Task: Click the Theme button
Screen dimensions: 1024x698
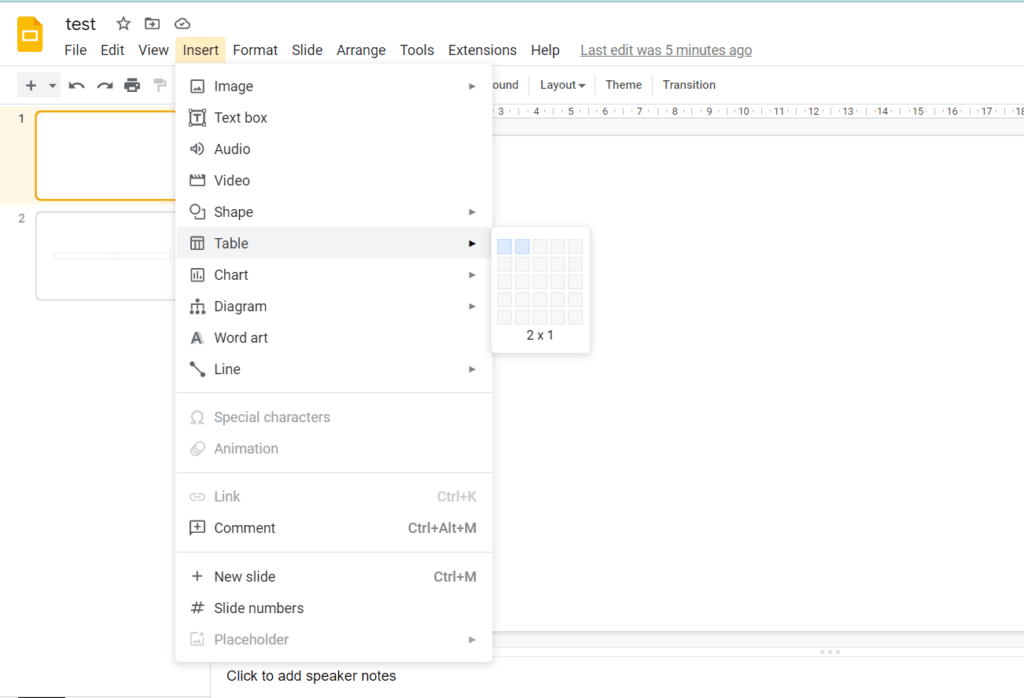Action: coord(623,85)
